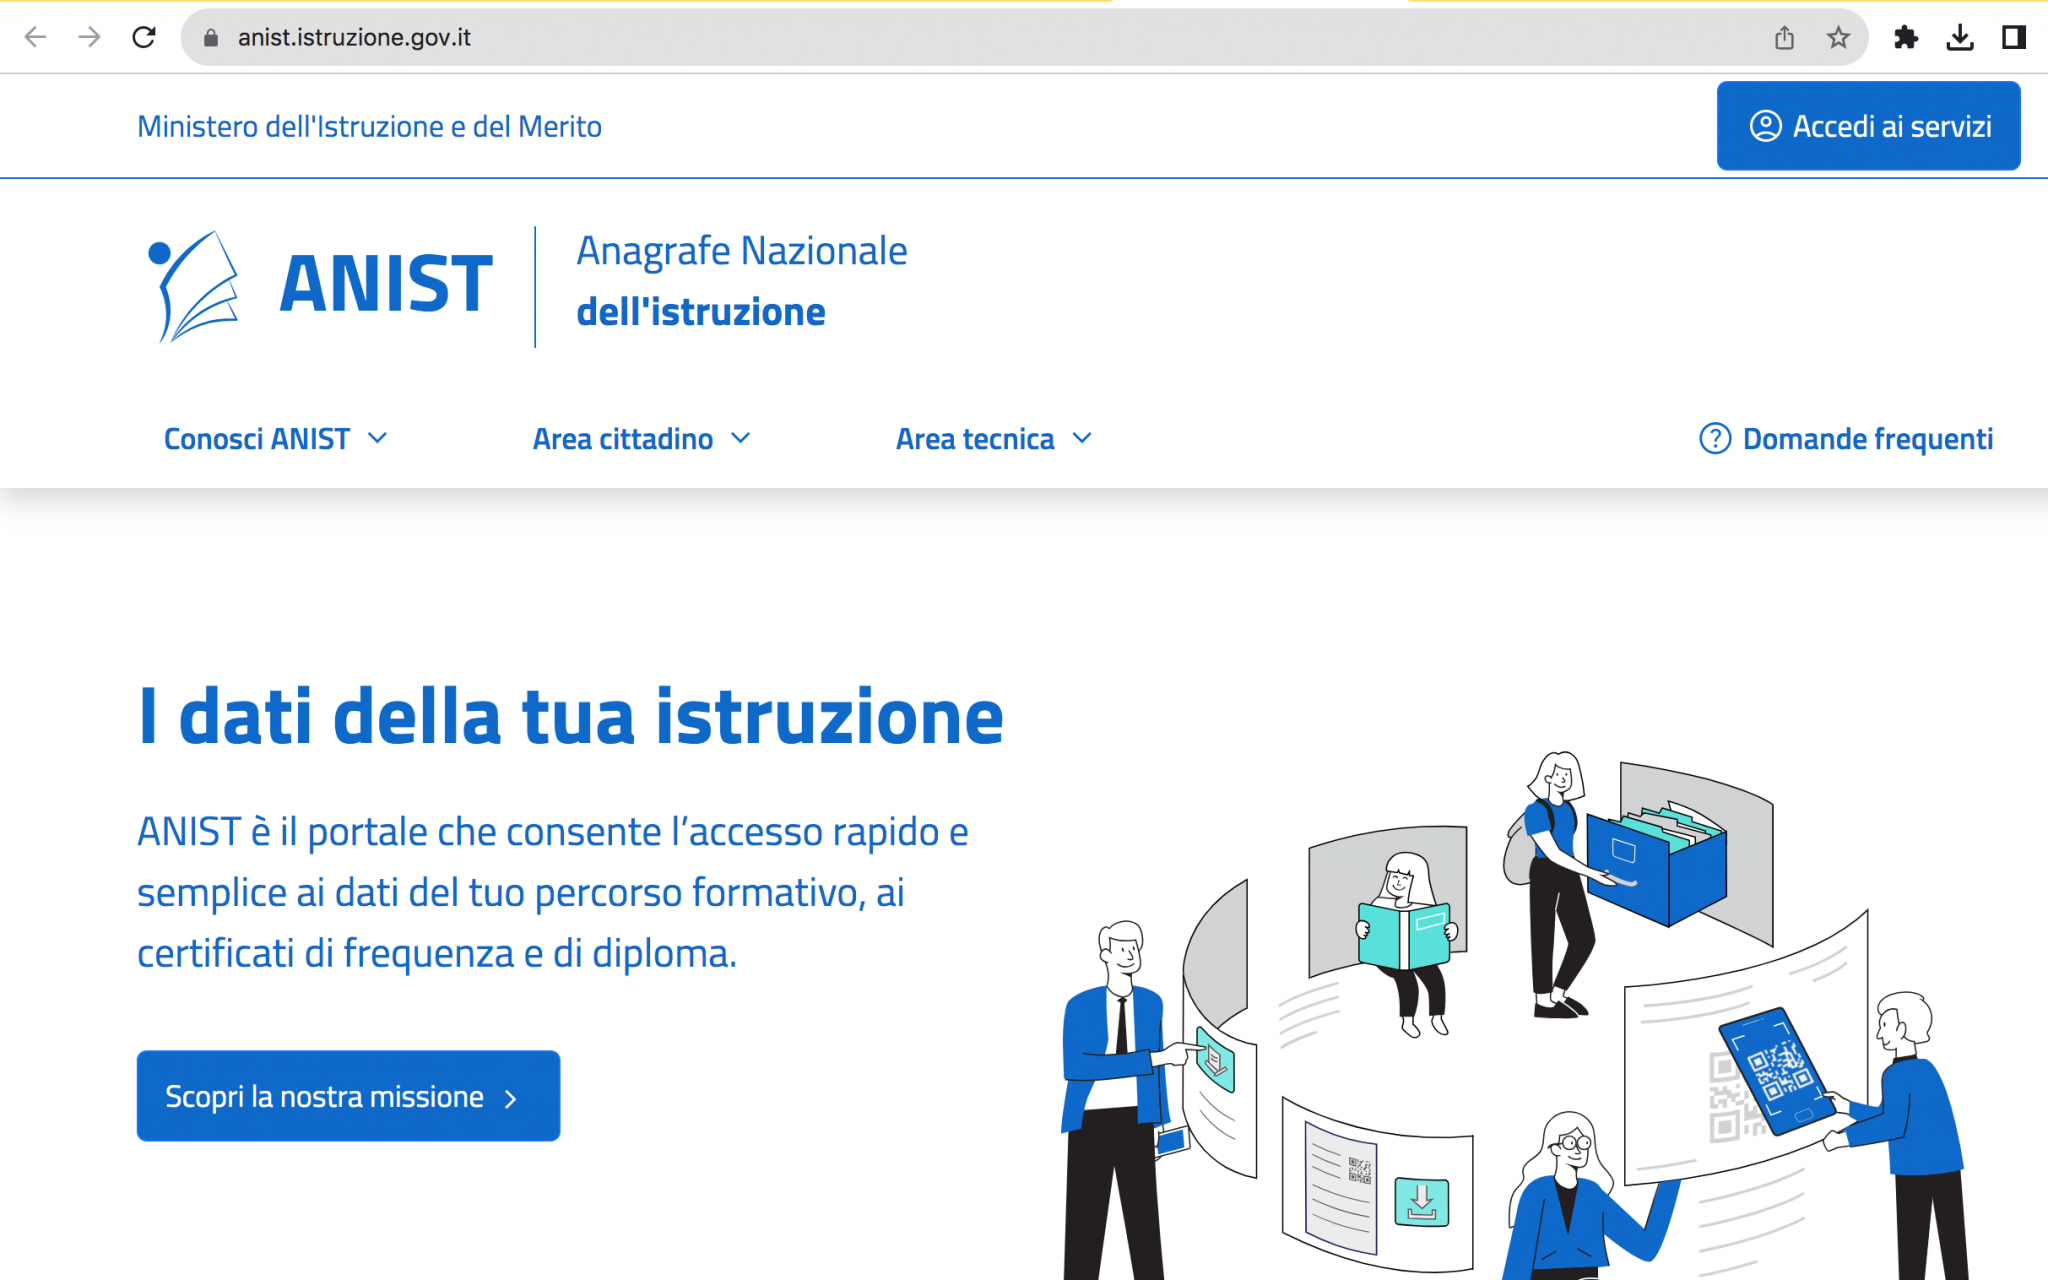Click the question mark icon by Domande frequenti
Screen dimensions: 2048x1280
pos(1715,439)
